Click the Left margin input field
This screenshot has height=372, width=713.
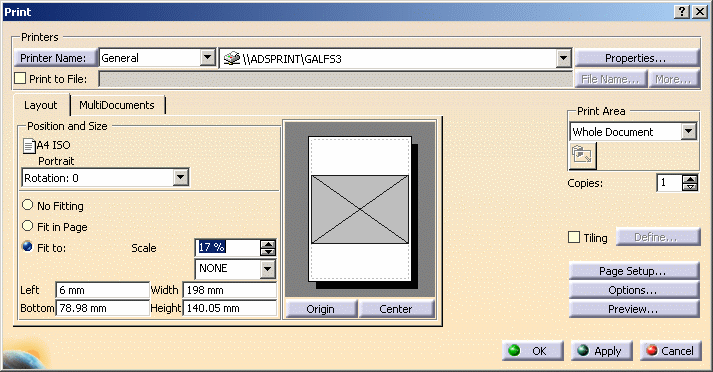(102, 290)
